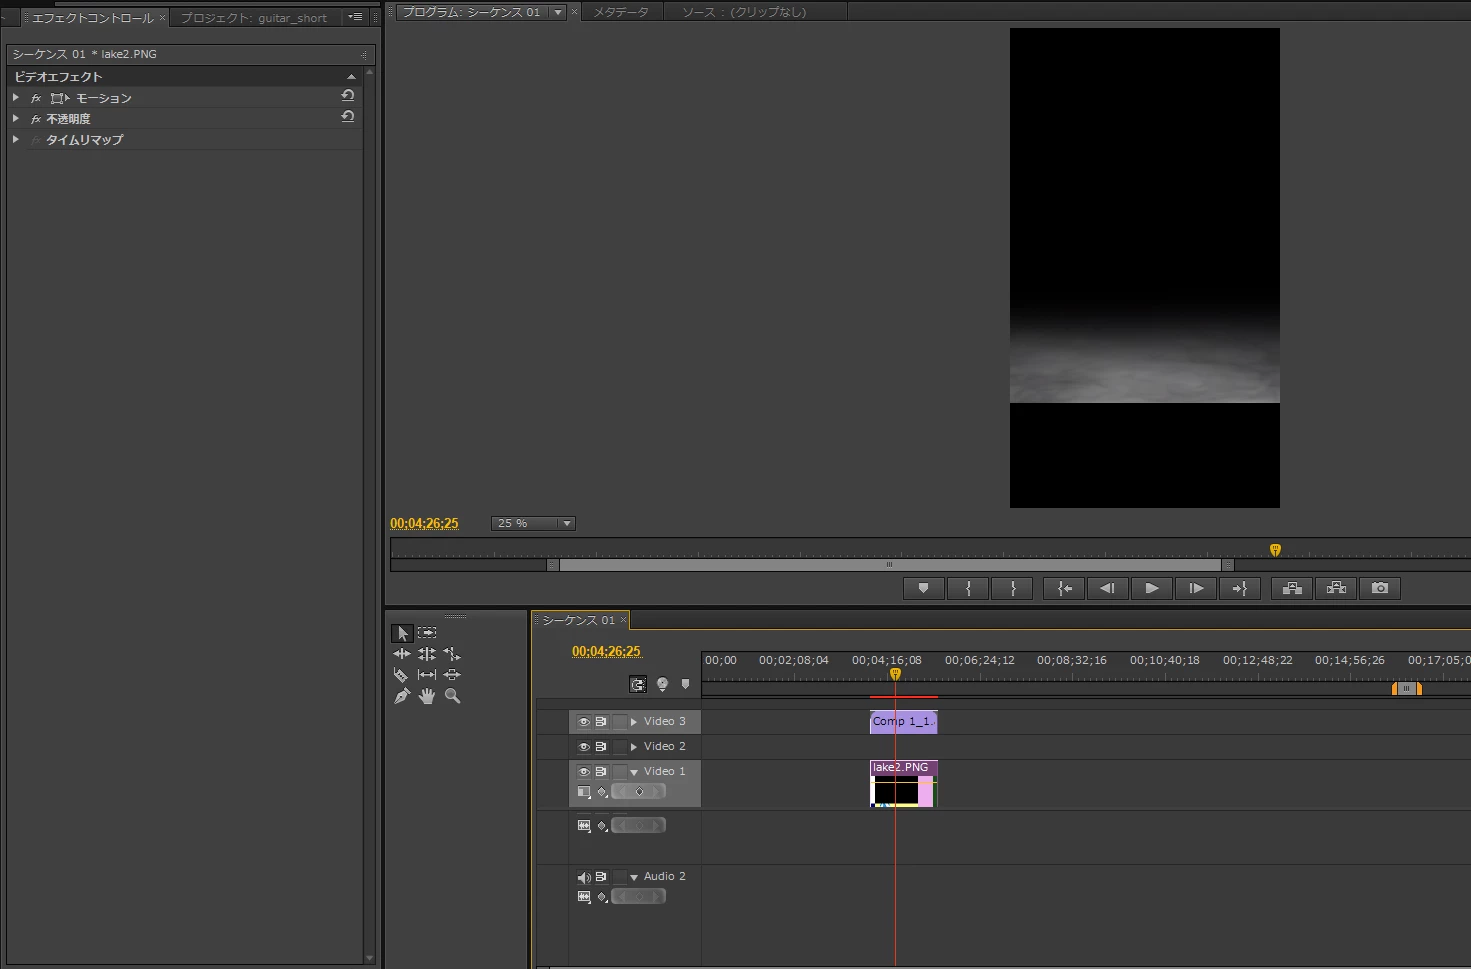Image resolution: width=1471 pixels, height=969 pixels.
Task: Open Audio 2 Set Display Style menu
Action: 584,897
